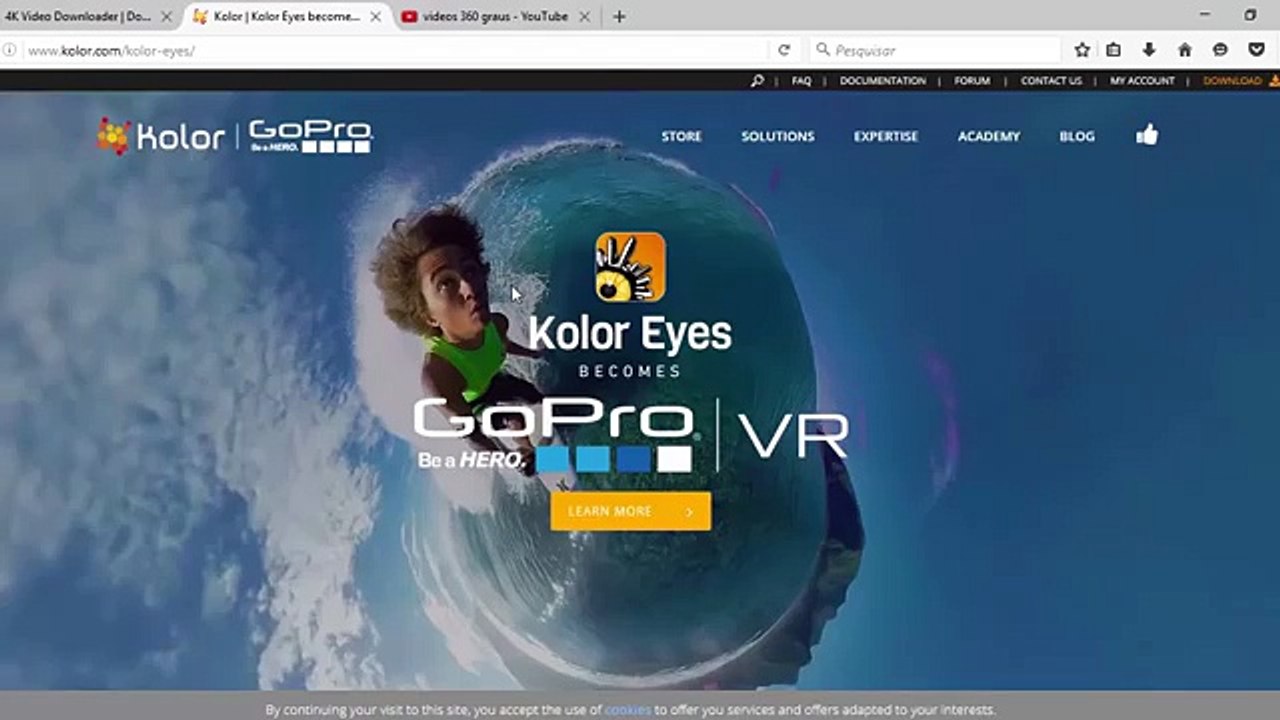Screen dimensions: 1280x720
Task: Click the LEARN MORE button
Action: [x=631, y=511]
